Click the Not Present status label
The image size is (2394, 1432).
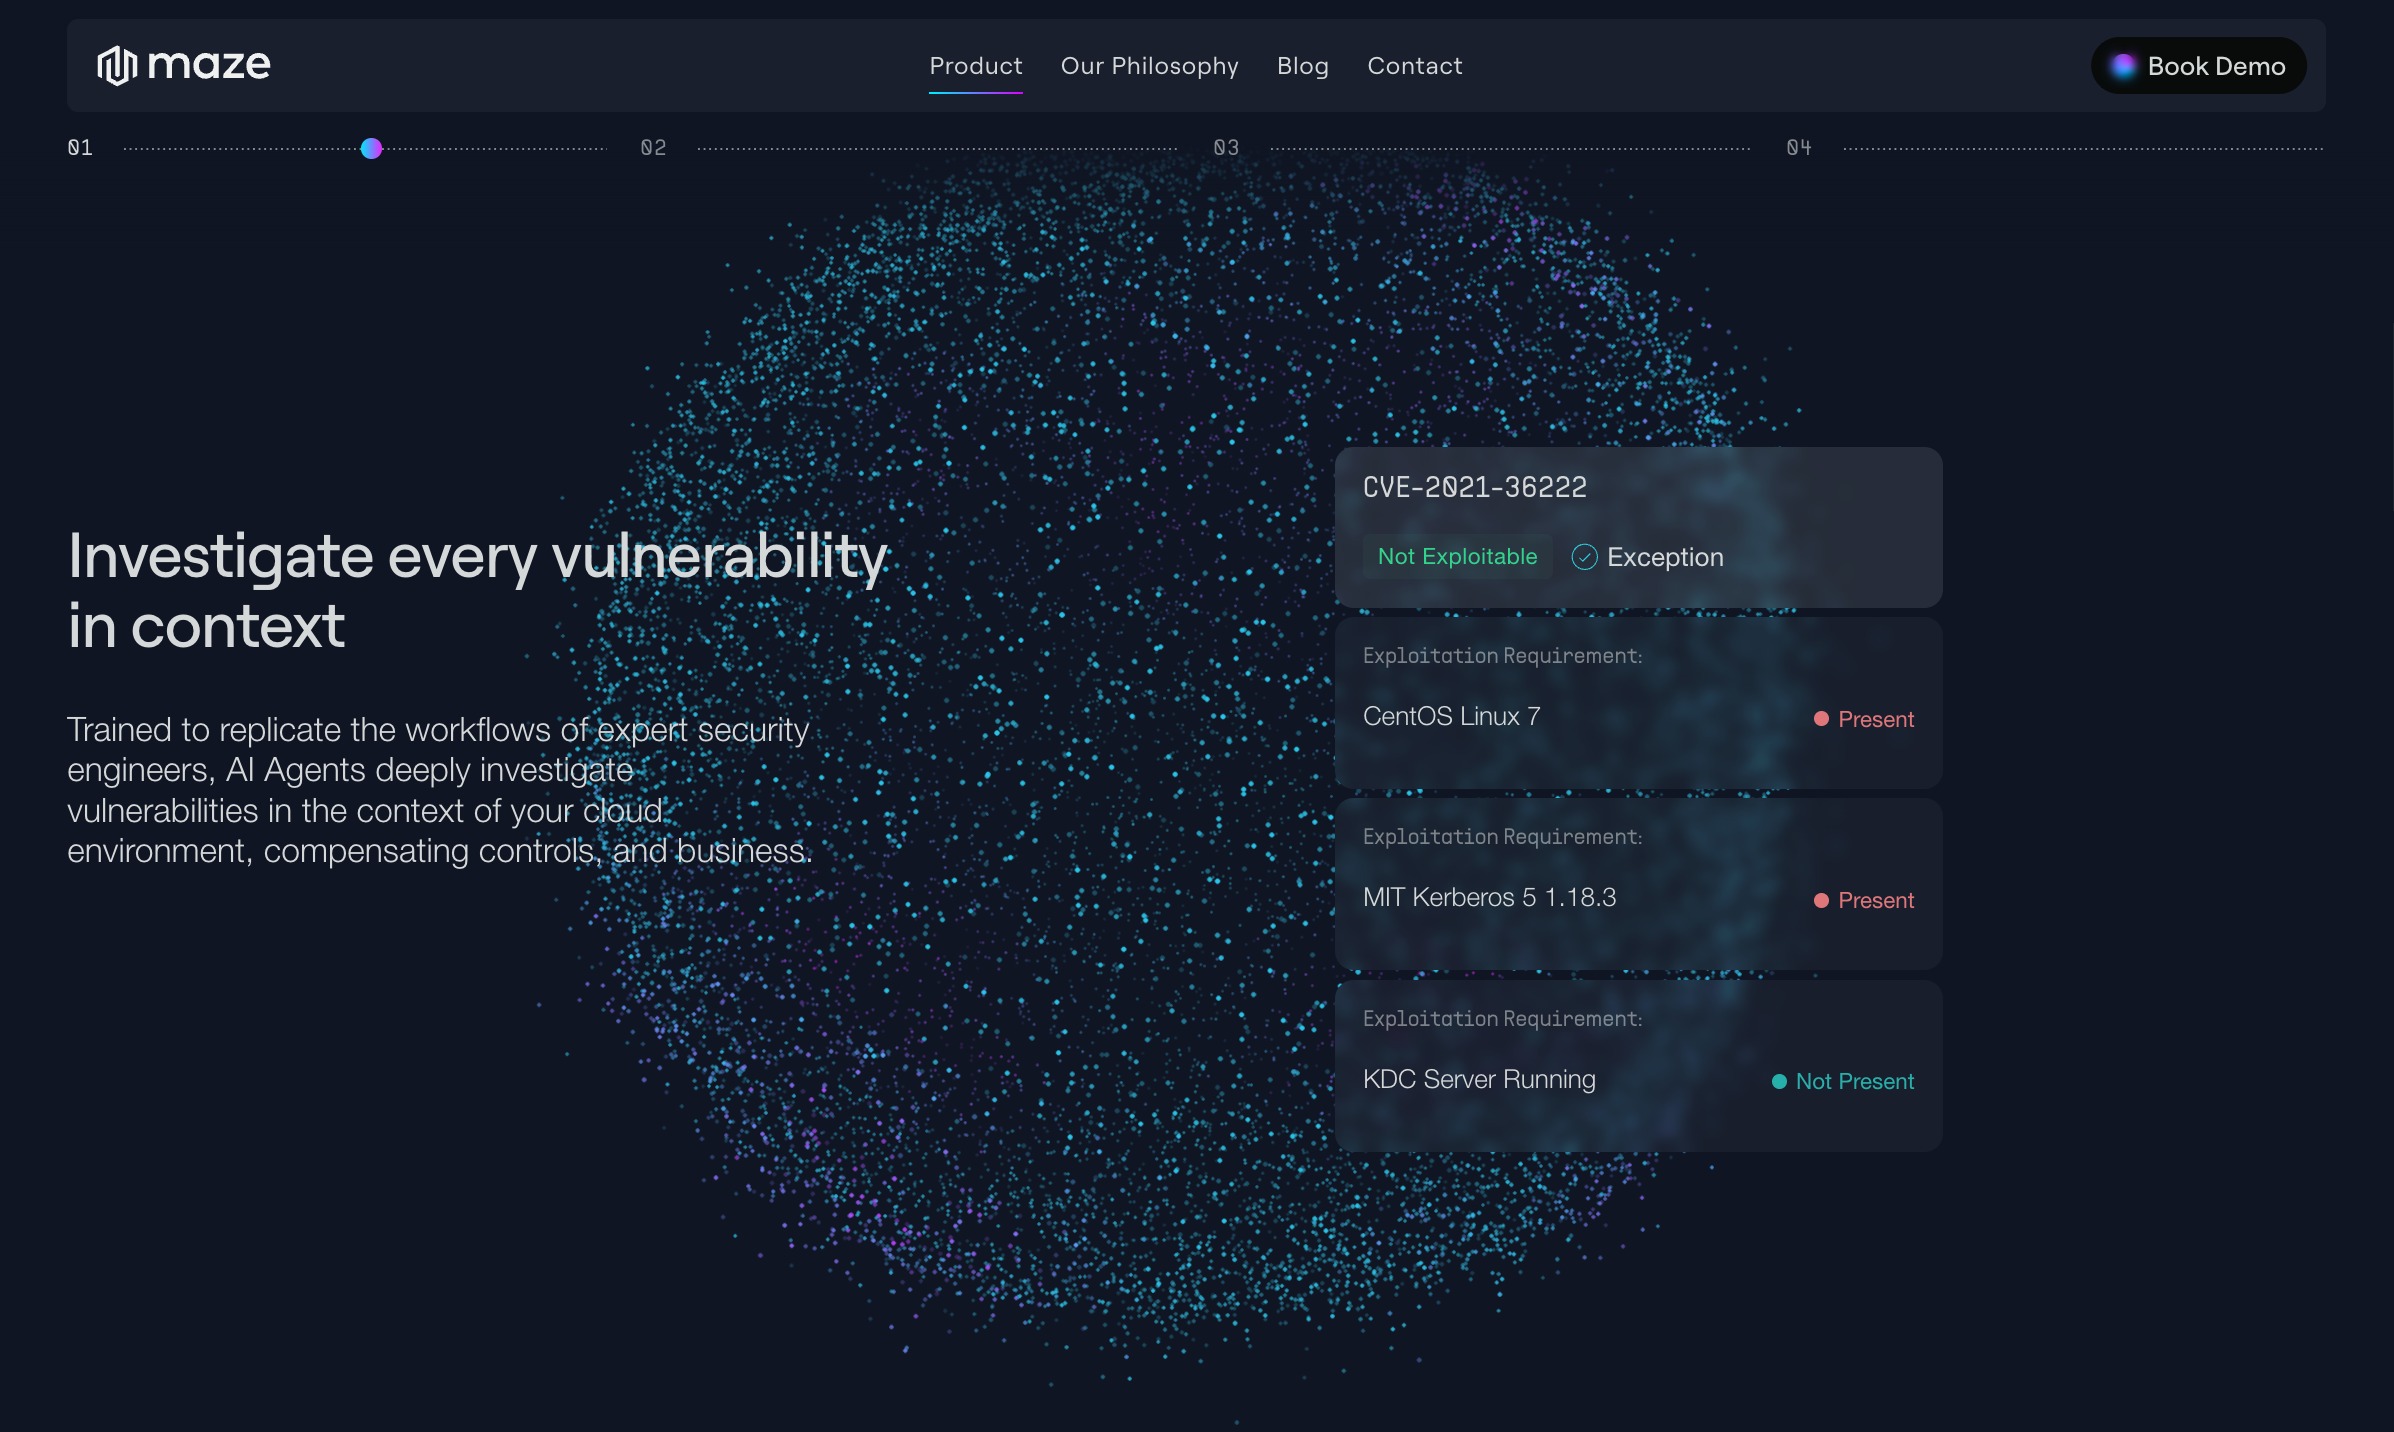(x=1854, y=1081)
